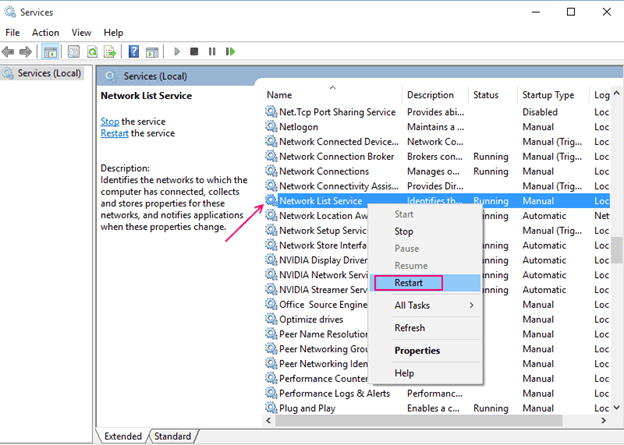Click the blue Help toolbar icon

point(134,52)
